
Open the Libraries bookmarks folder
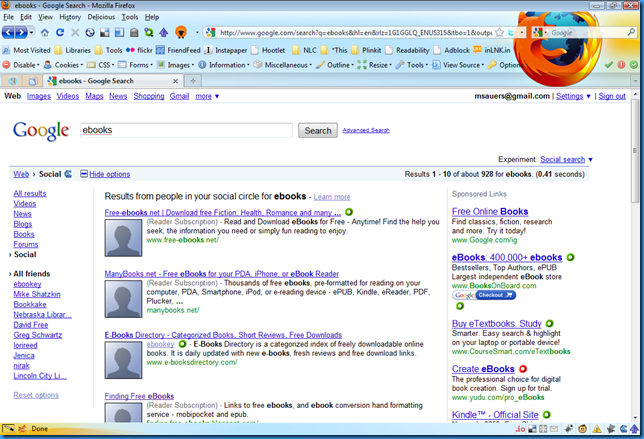[73, 50]
